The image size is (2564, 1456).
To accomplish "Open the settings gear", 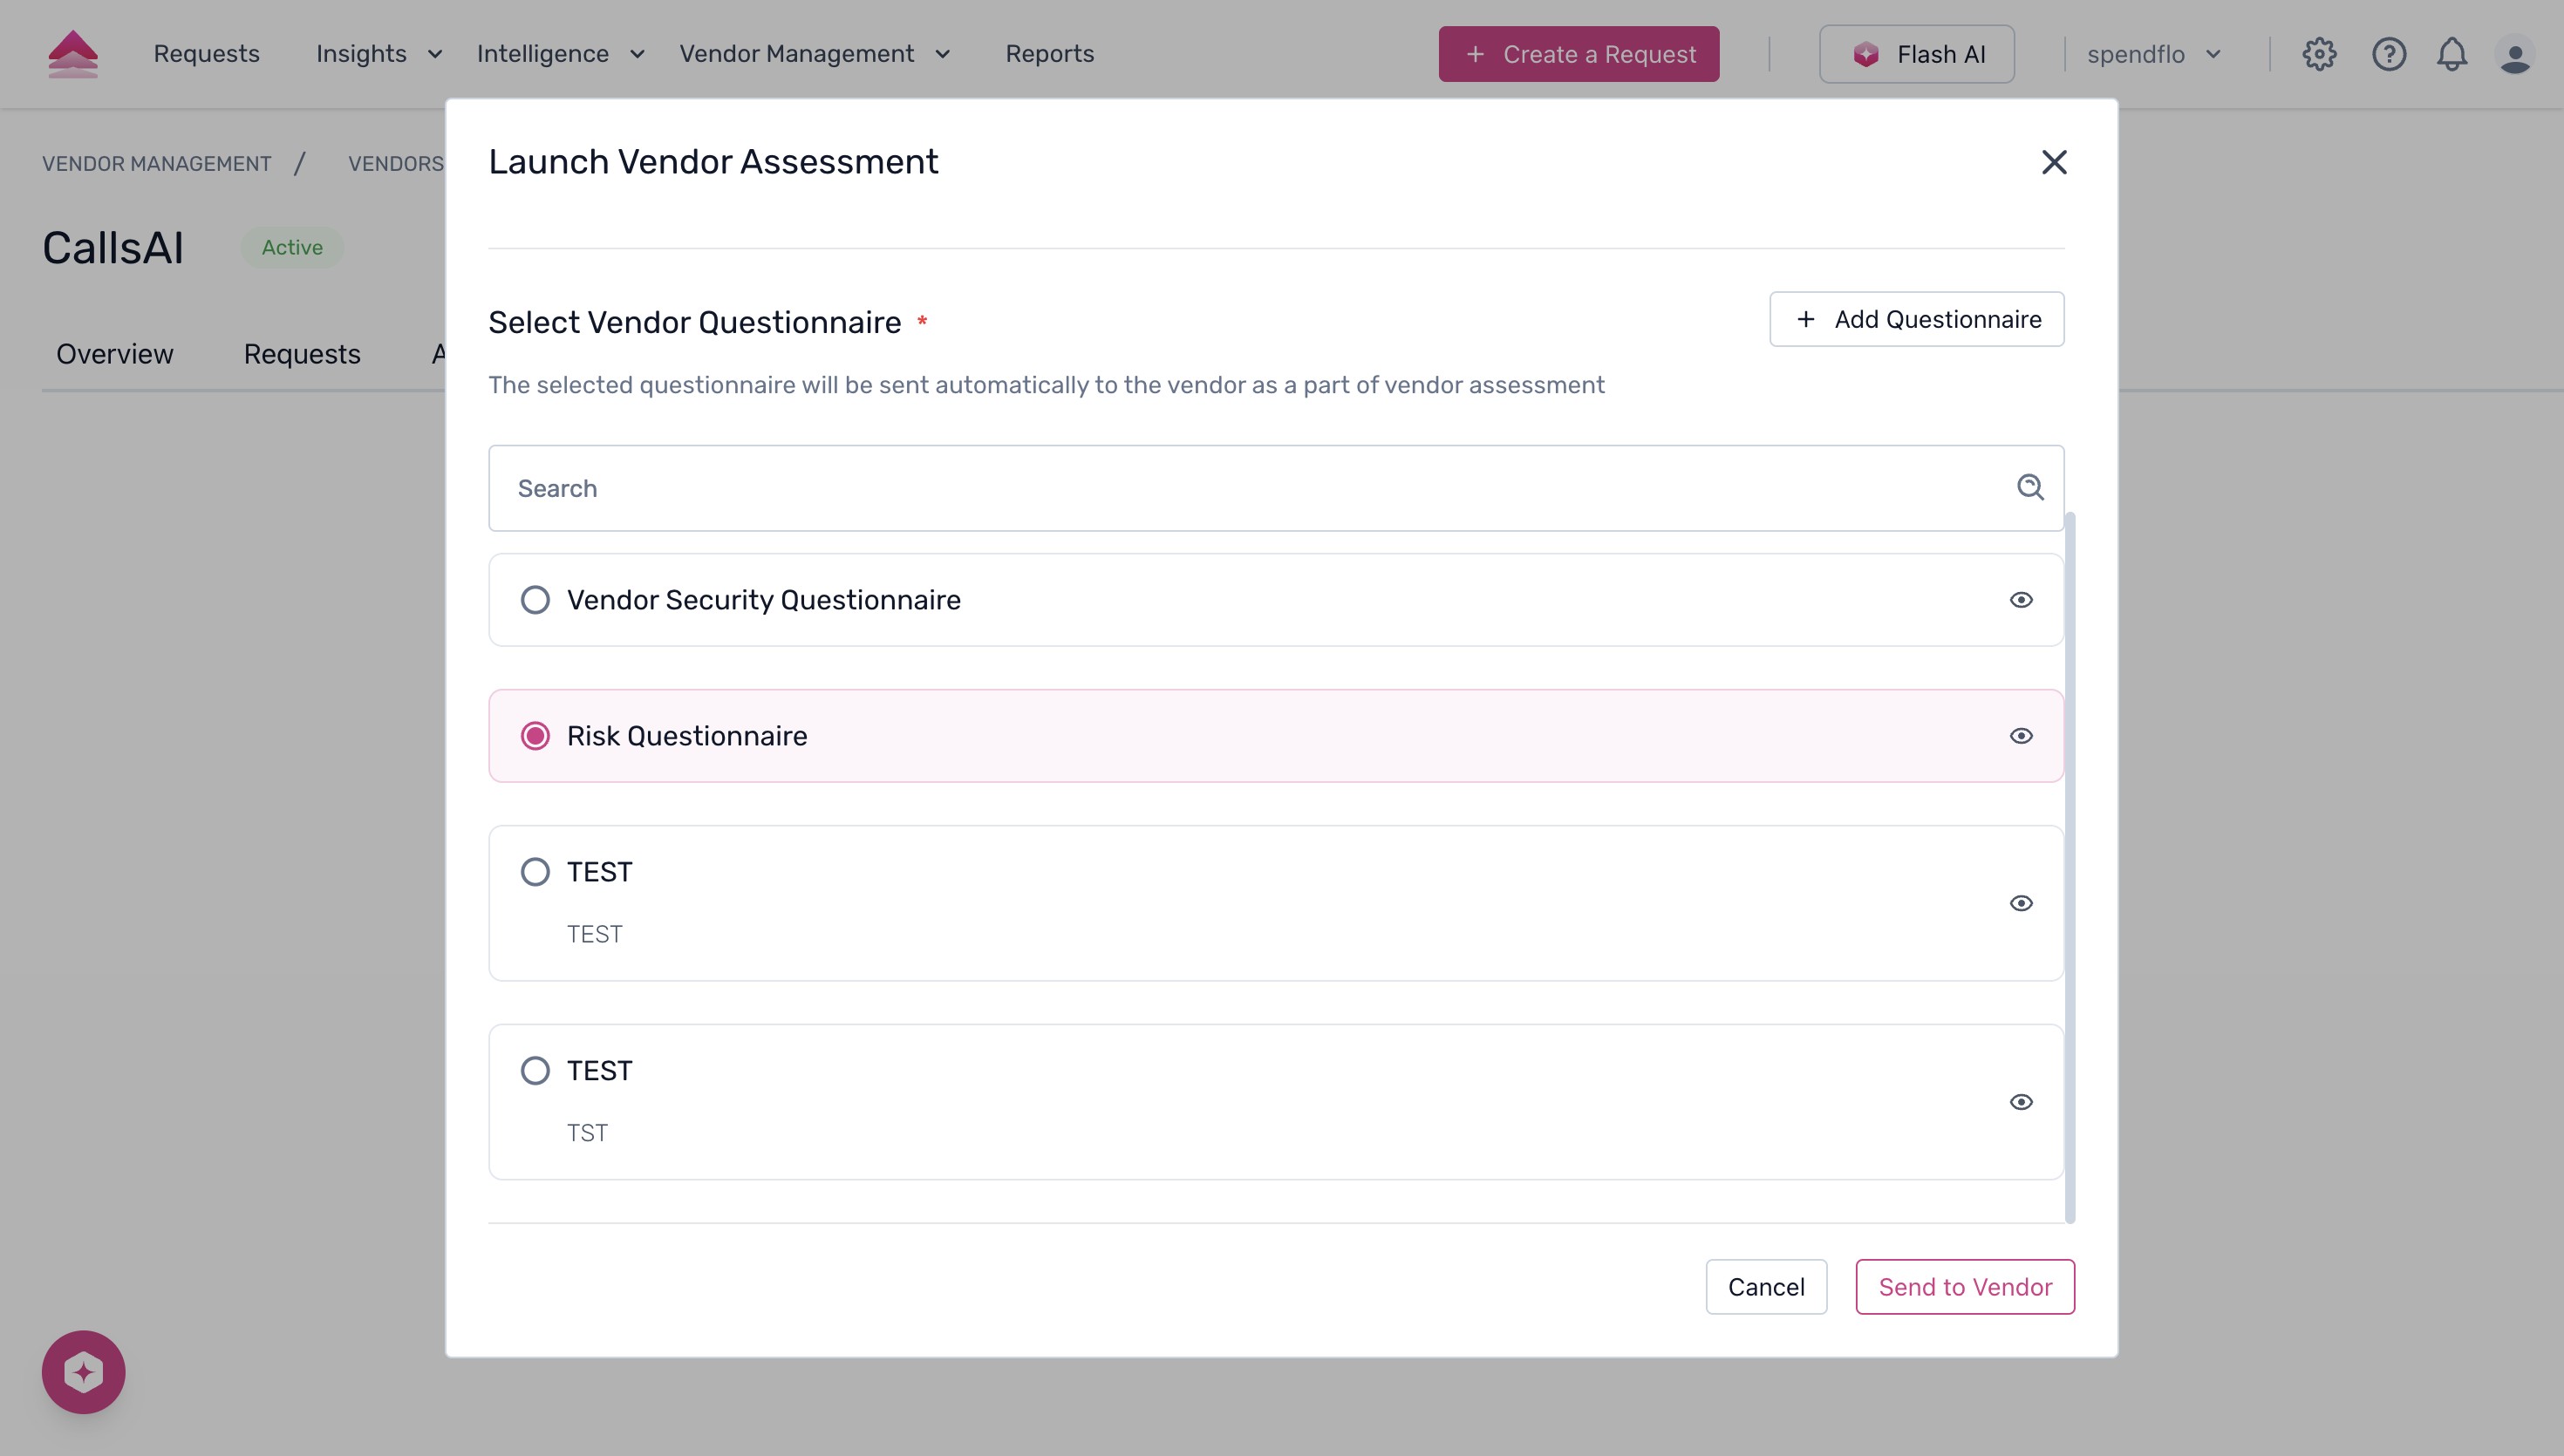I will (x=2319, y=54).
